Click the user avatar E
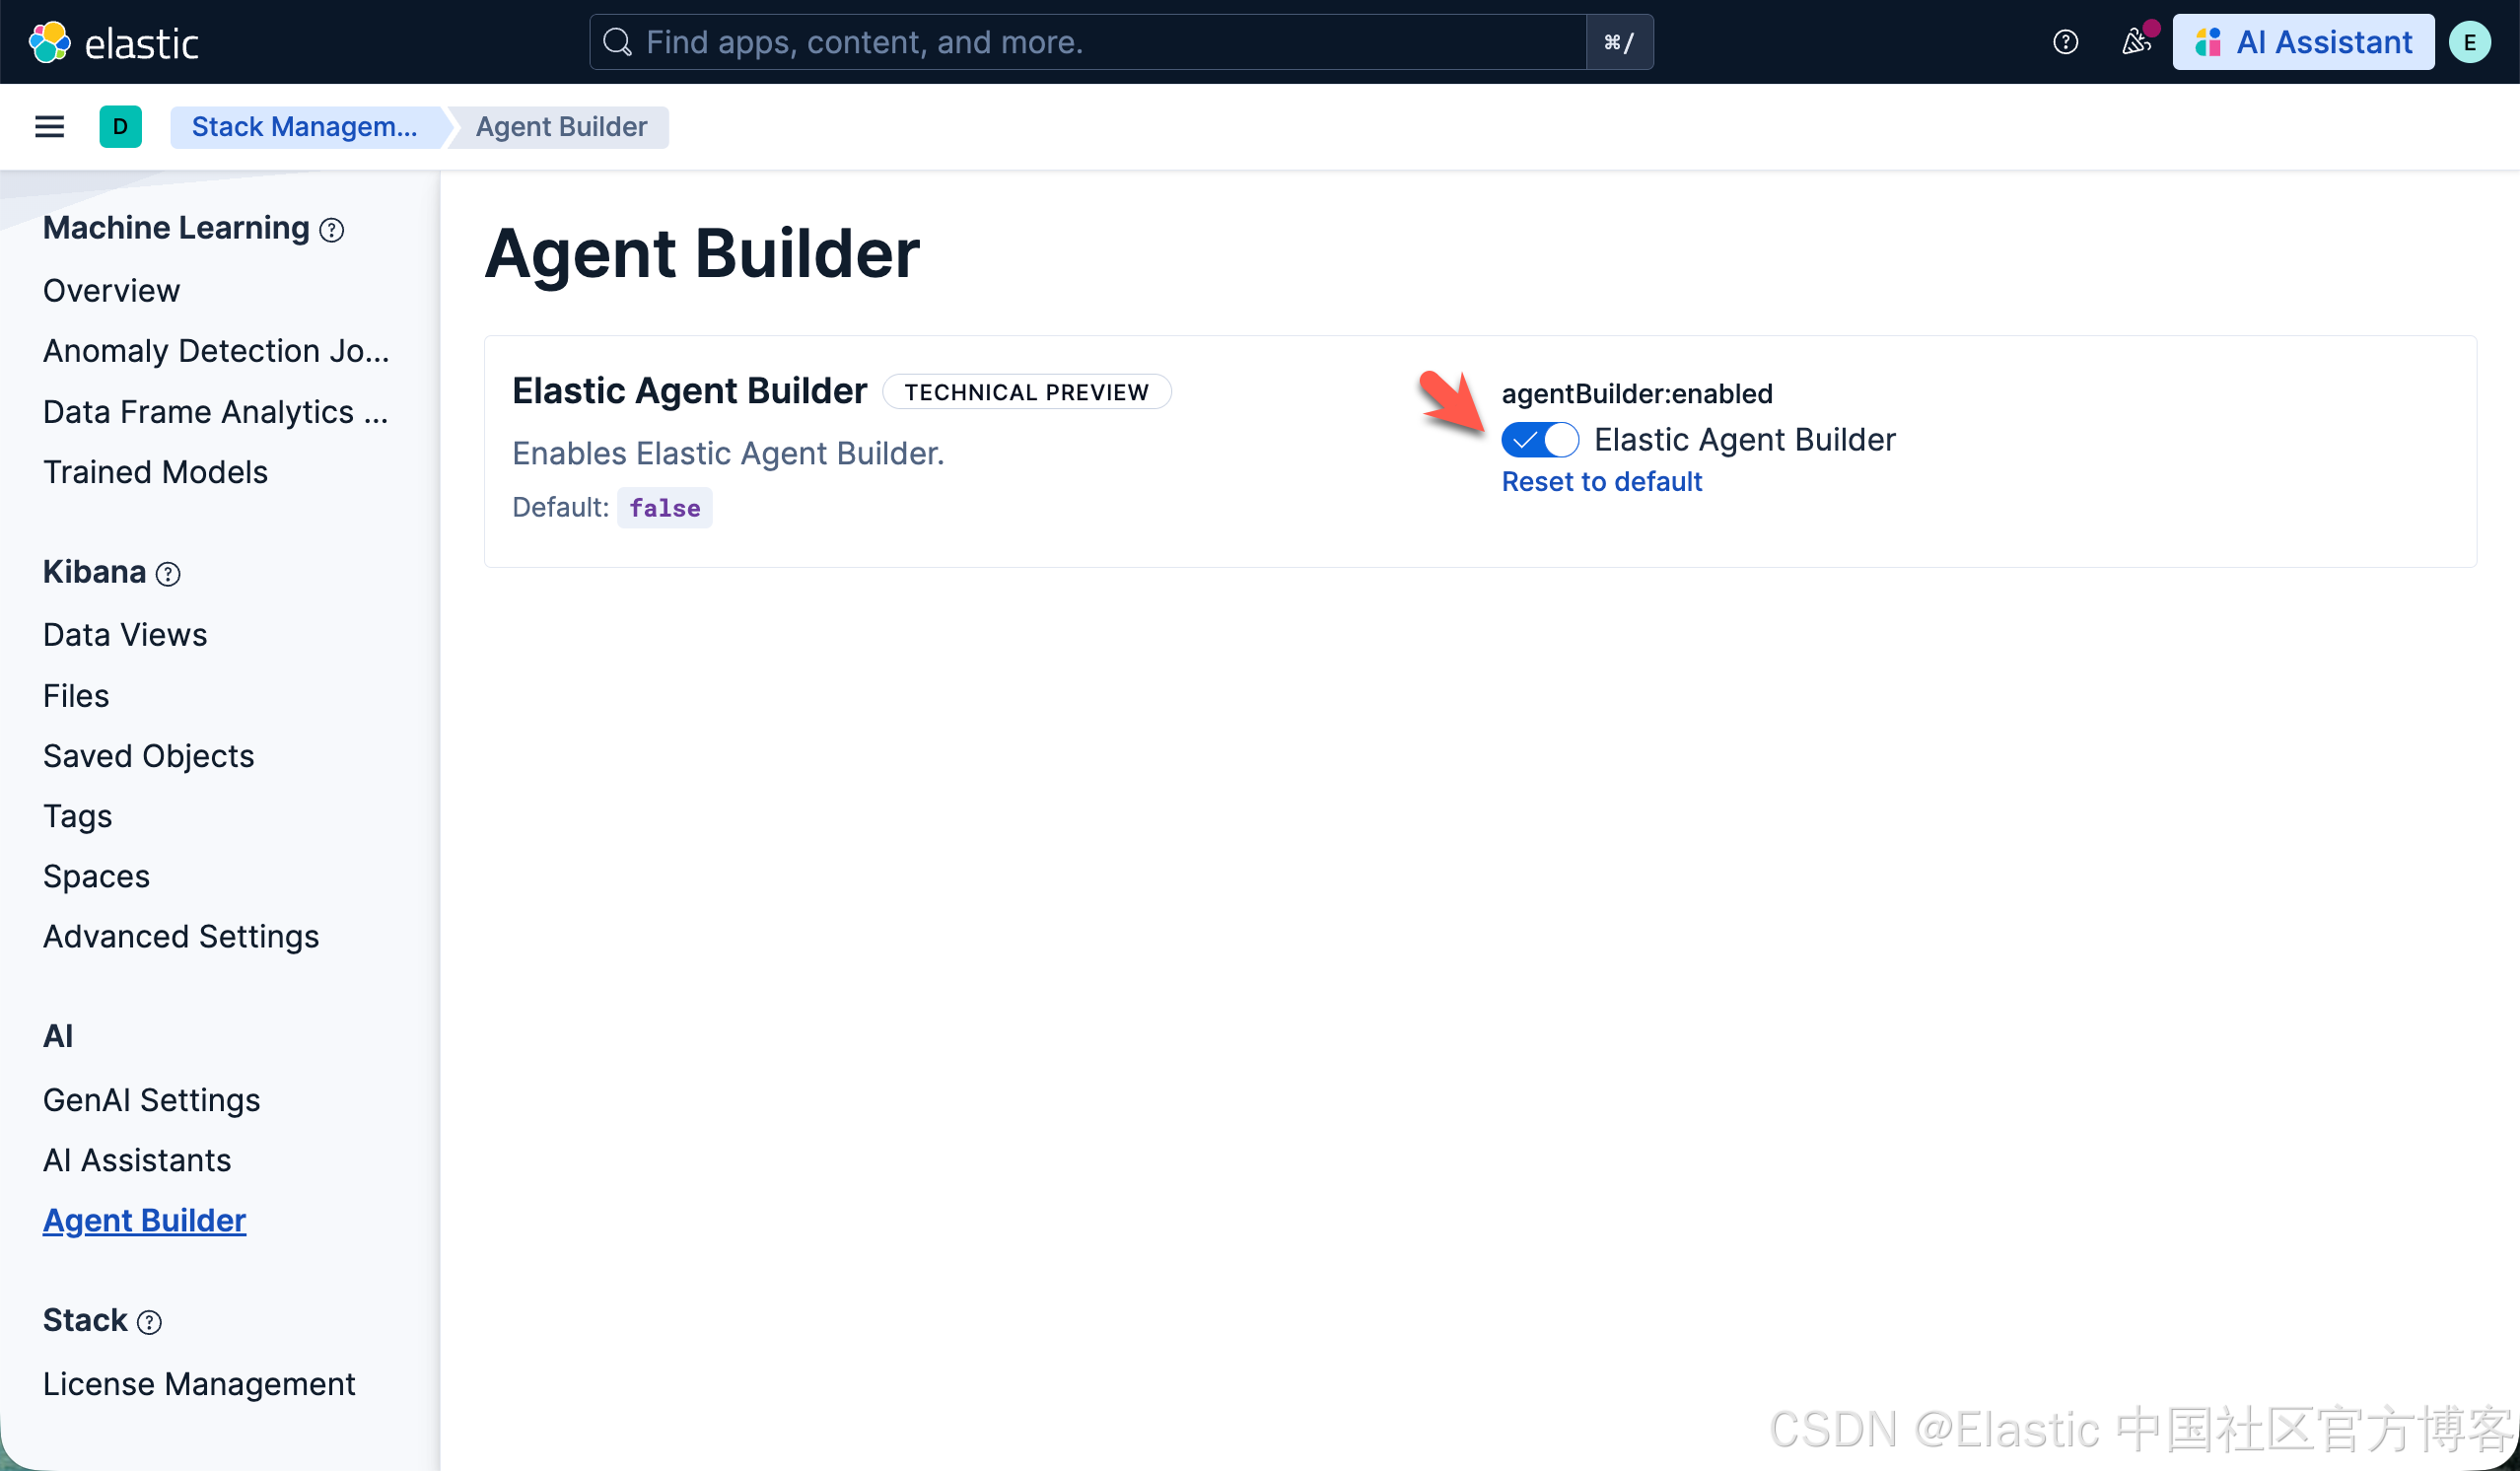The width and height of the screenshot is (2520, 1471). pyautogui.click(x=2469, y=42)
